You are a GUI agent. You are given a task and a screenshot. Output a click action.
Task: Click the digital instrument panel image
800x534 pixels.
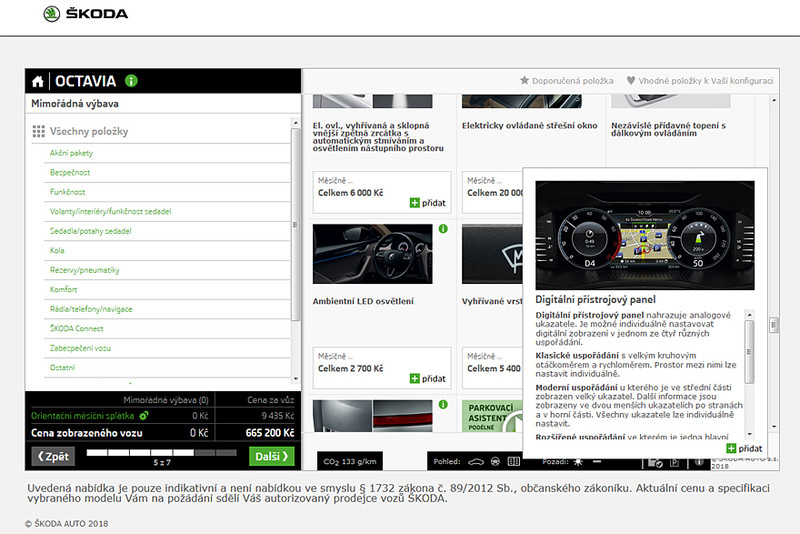[x=645, y=235]
